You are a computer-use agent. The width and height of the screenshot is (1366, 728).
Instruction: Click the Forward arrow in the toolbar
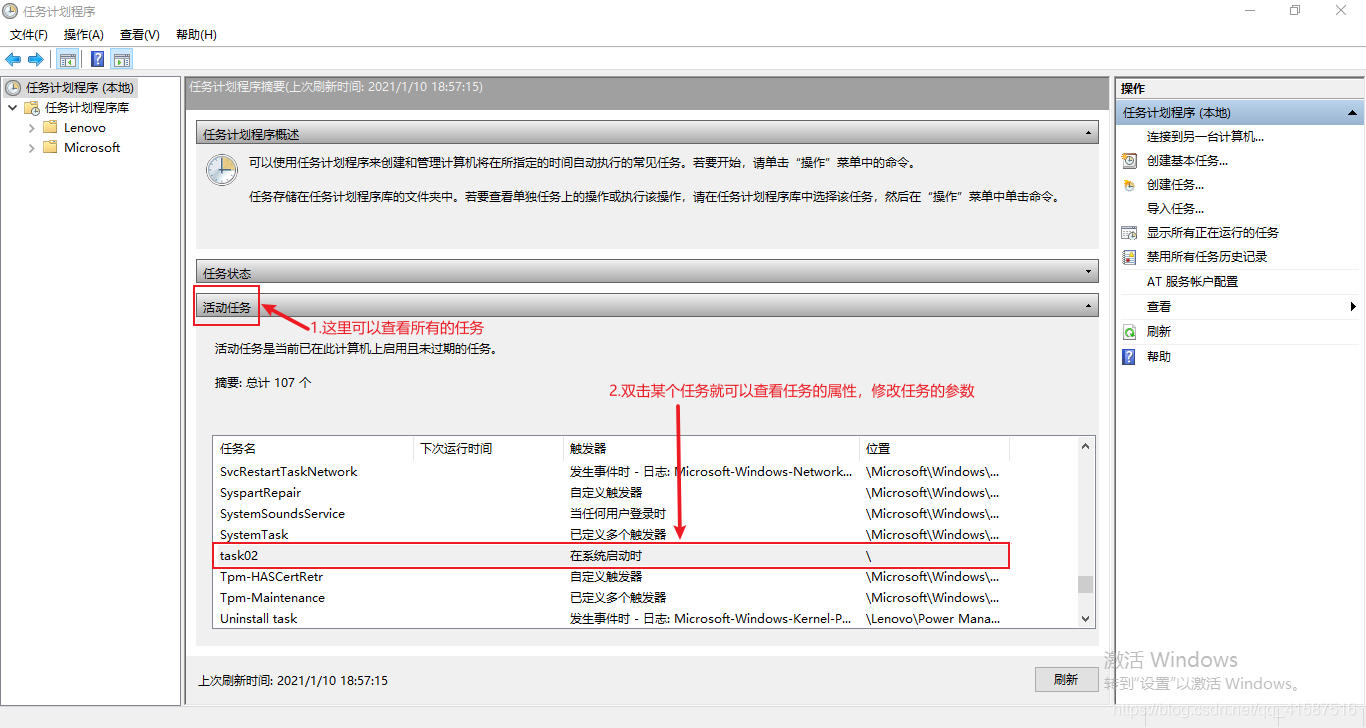[36, 59]
